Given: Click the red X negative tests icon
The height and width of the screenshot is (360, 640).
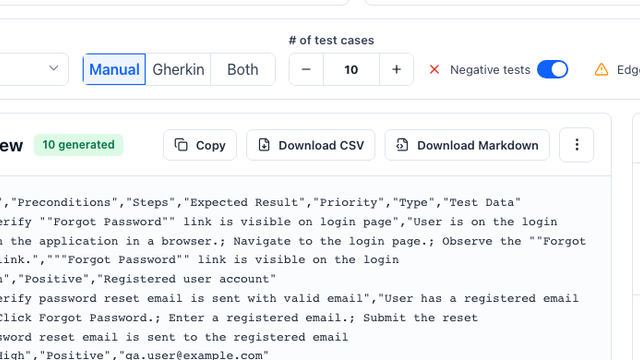Looking at the screenshot, I should 434,69.
